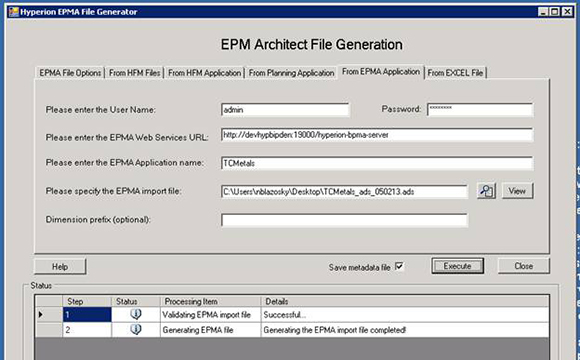
Task: Click the Hyperion EPMA File Generator title icon
Action: pos(14,12)
